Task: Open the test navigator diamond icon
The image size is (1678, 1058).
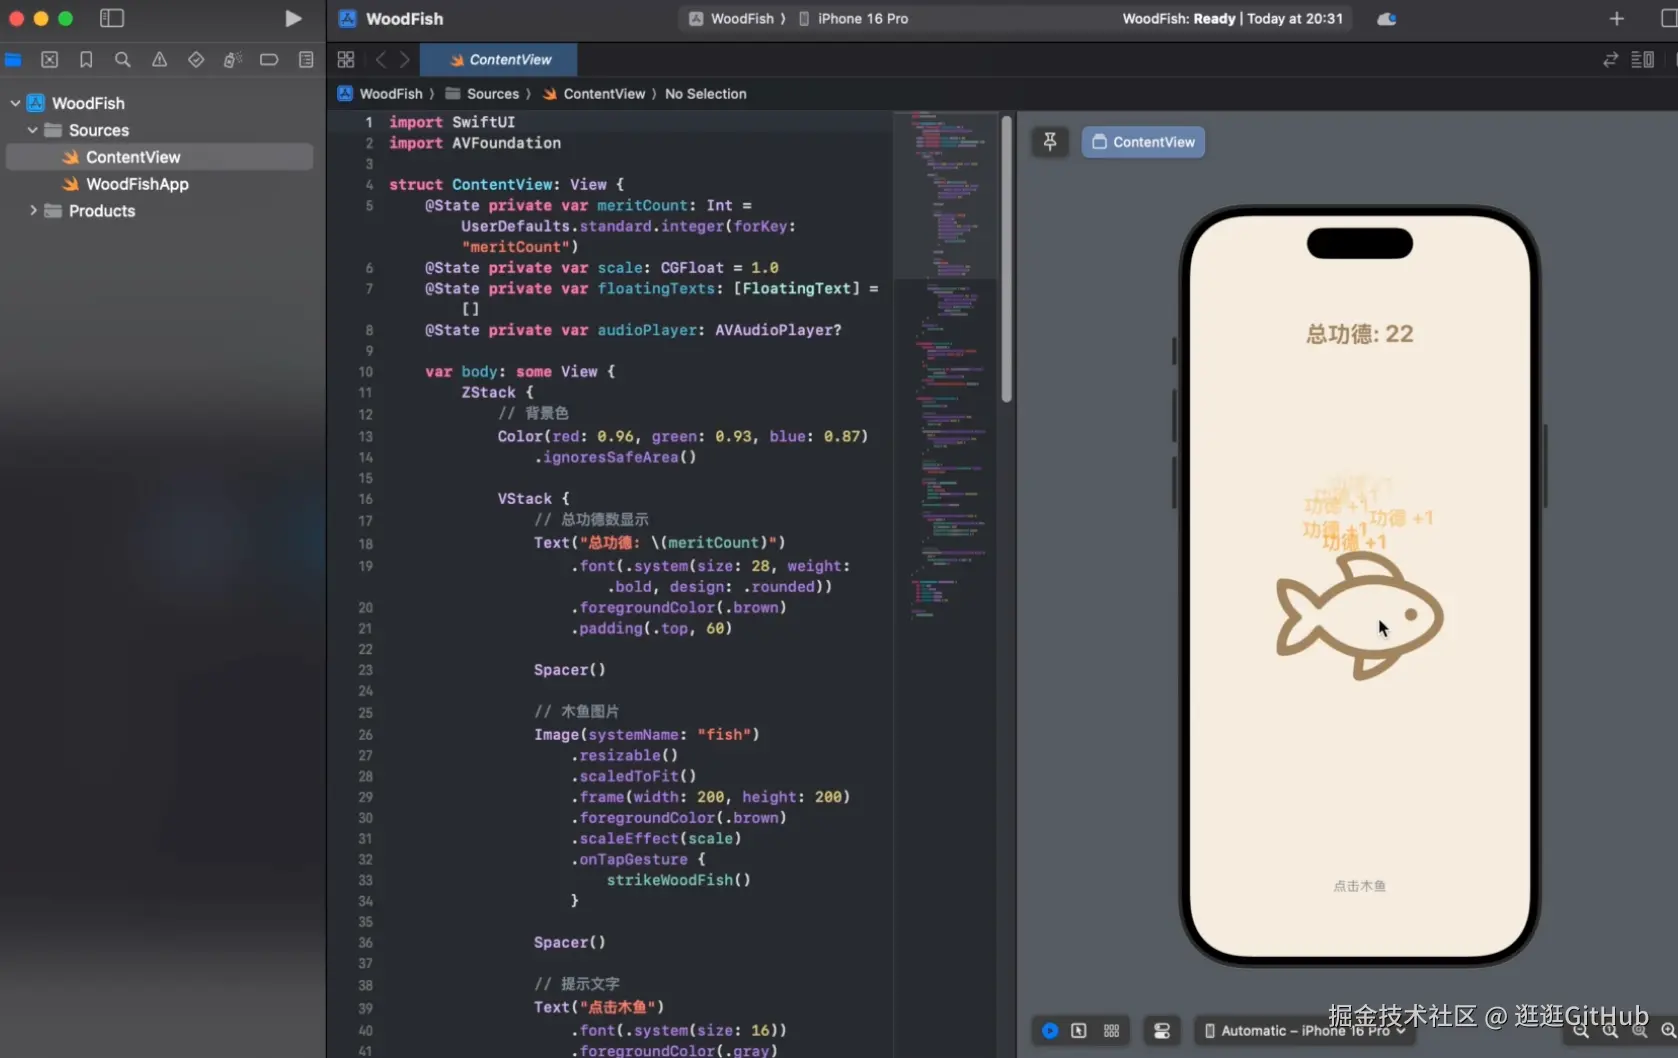Action: [x=196, y=60]
